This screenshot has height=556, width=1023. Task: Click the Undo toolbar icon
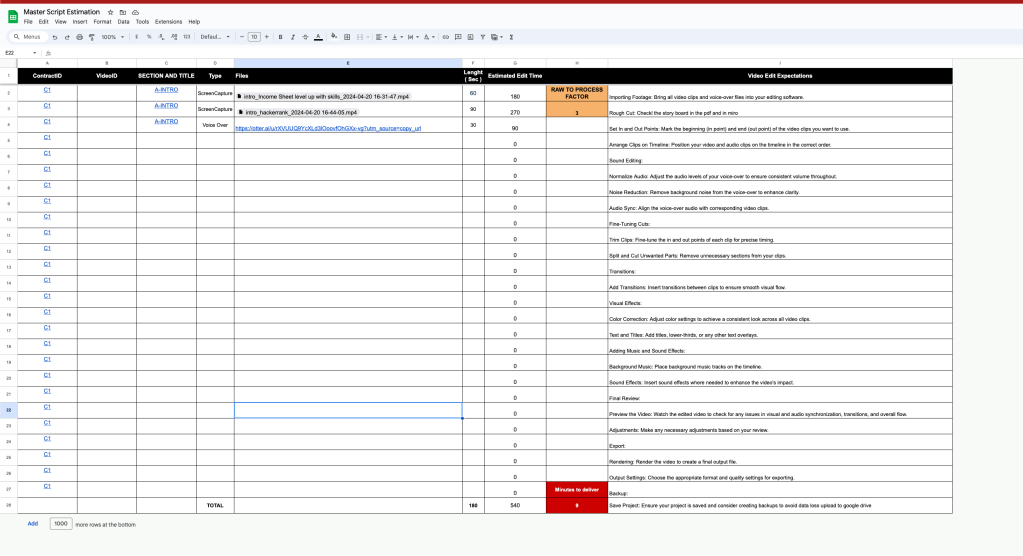(55, 37)
